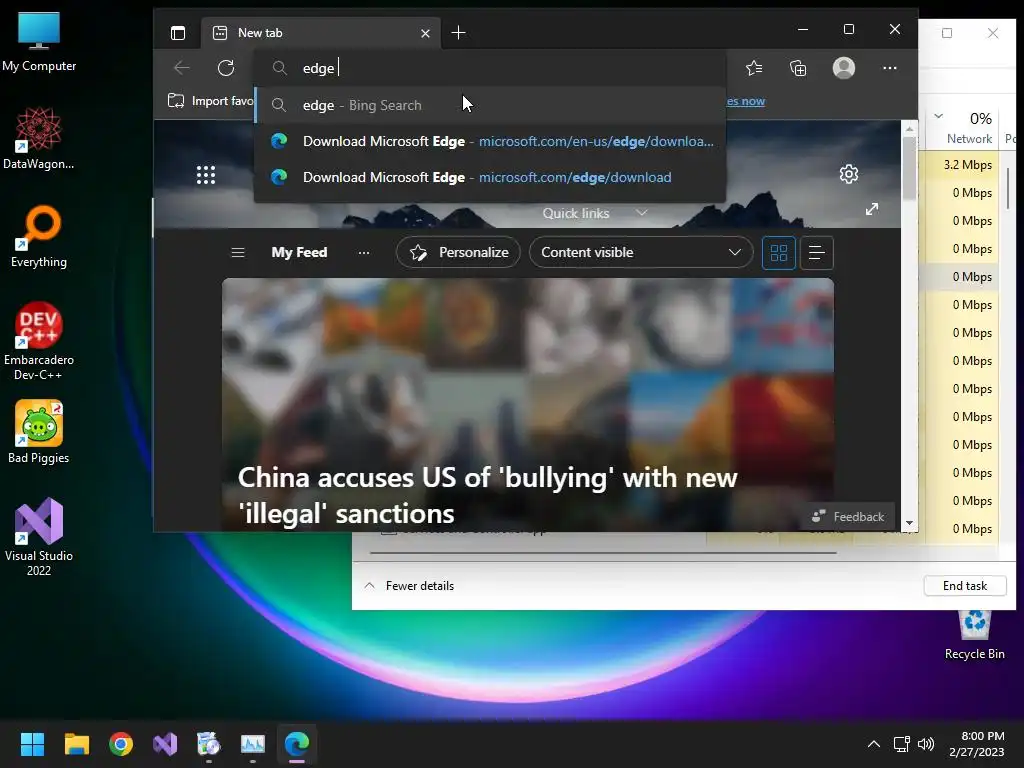Screen dimensions: 1024x768
Task: Open Visual Studio from the taskbar
Action: tap(165, 744)
